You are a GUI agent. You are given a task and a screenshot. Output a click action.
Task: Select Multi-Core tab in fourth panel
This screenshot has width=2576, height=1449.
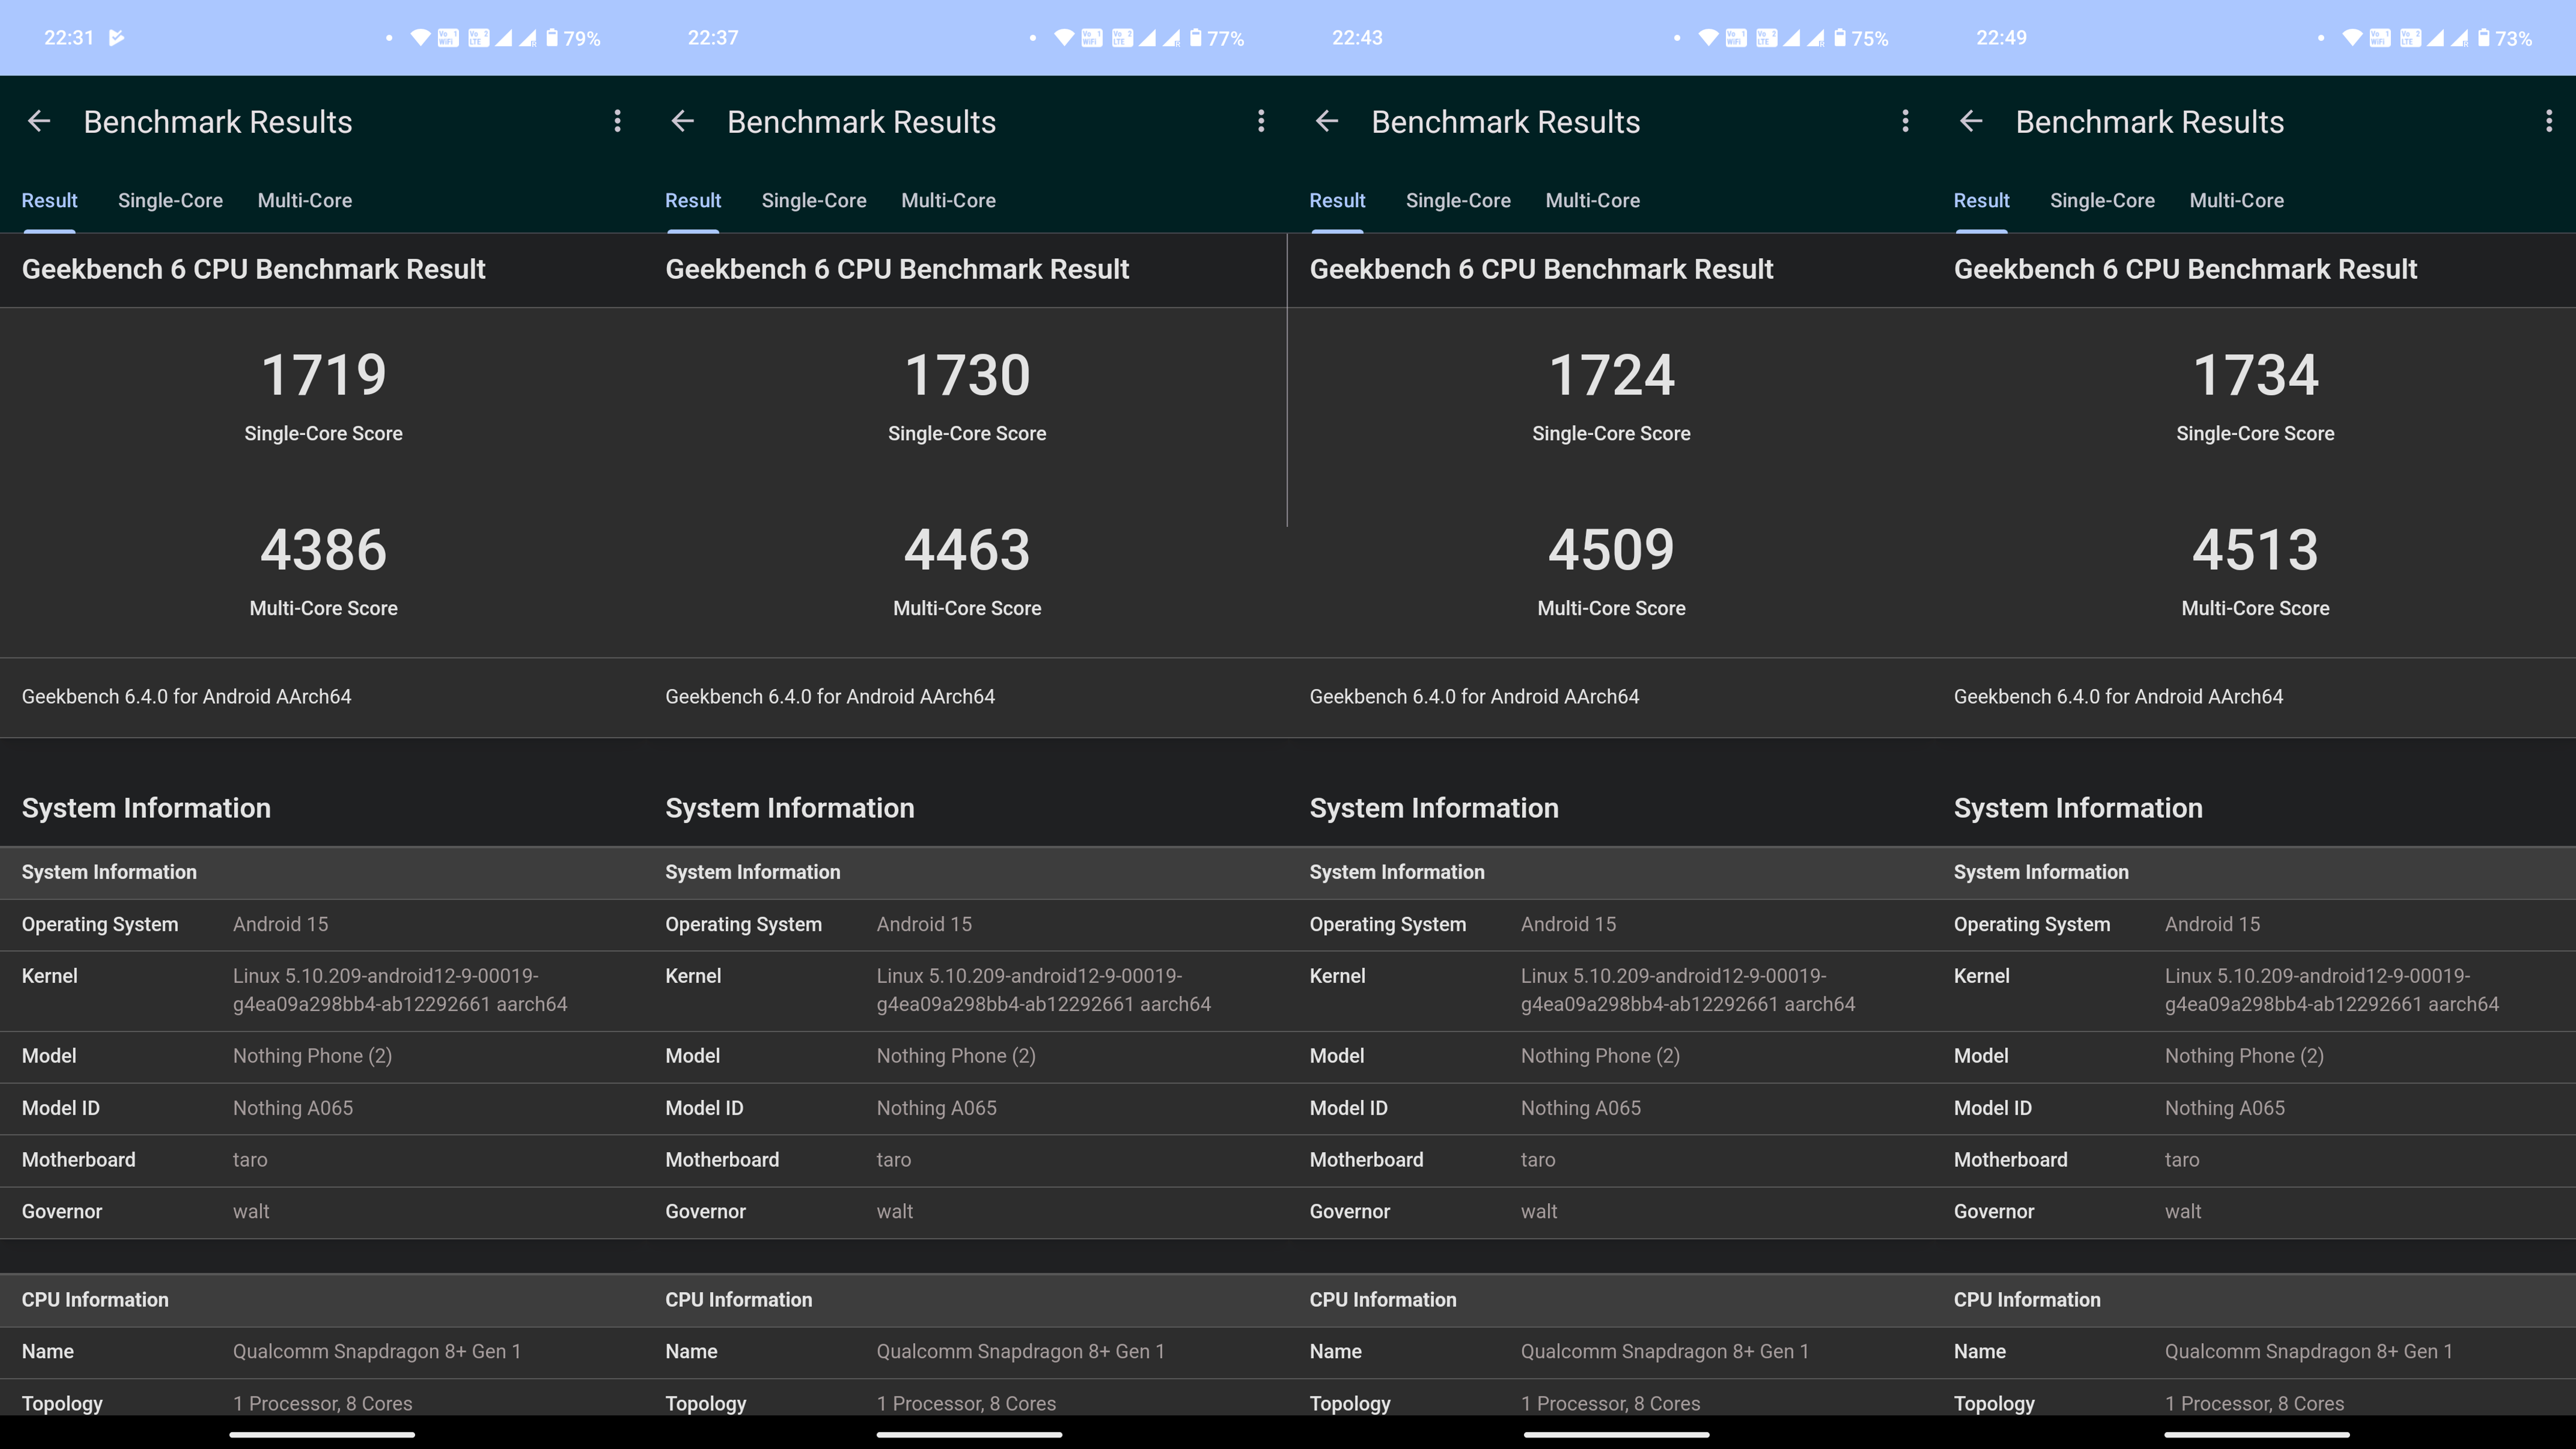click(x=2236, y=200)
